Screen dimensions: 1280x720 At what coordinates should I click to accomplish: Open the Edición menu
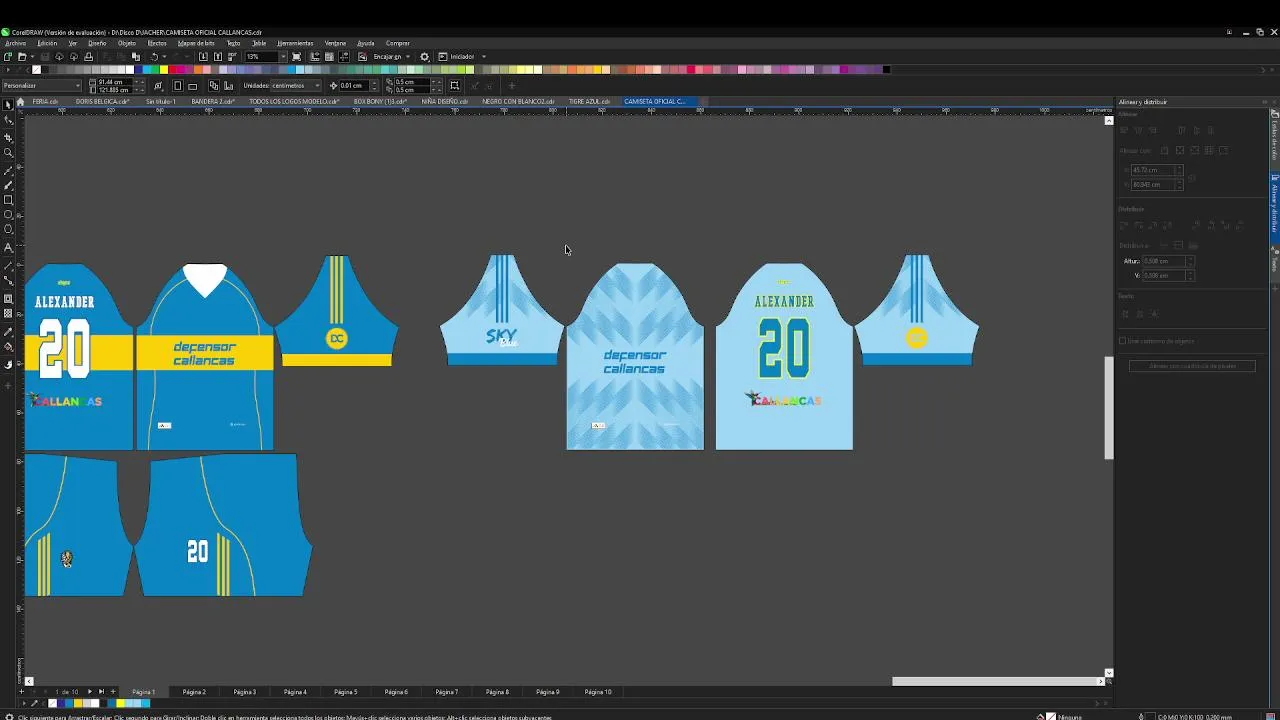click(x=47, y=43)
